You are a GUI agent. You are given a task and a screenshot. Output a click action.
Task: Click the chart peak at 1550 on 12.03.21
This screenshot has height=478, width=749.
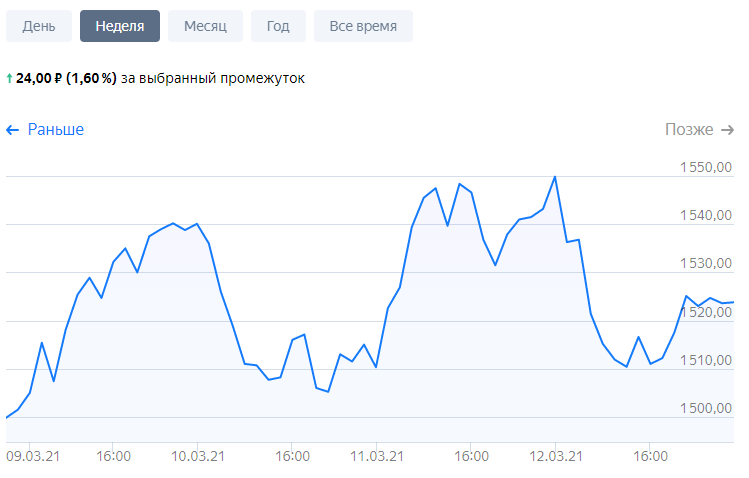click(555, 177)
